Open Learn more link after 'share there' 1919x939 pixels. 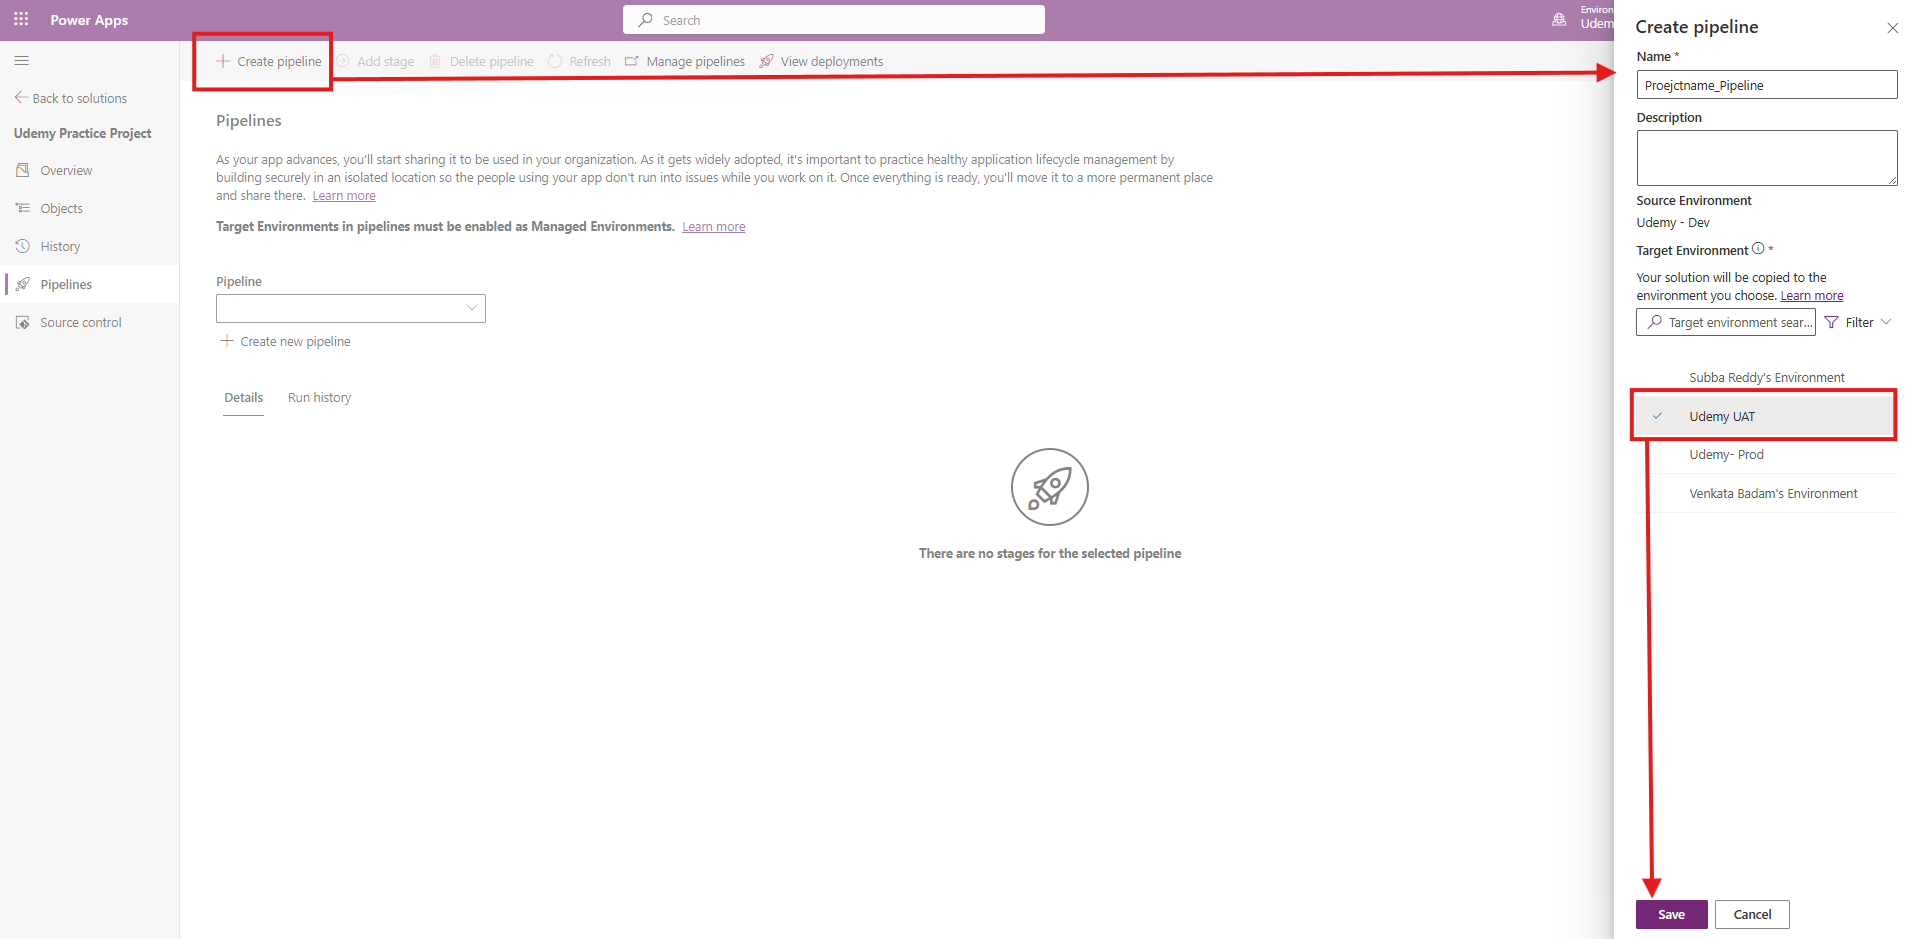(344, 196)
